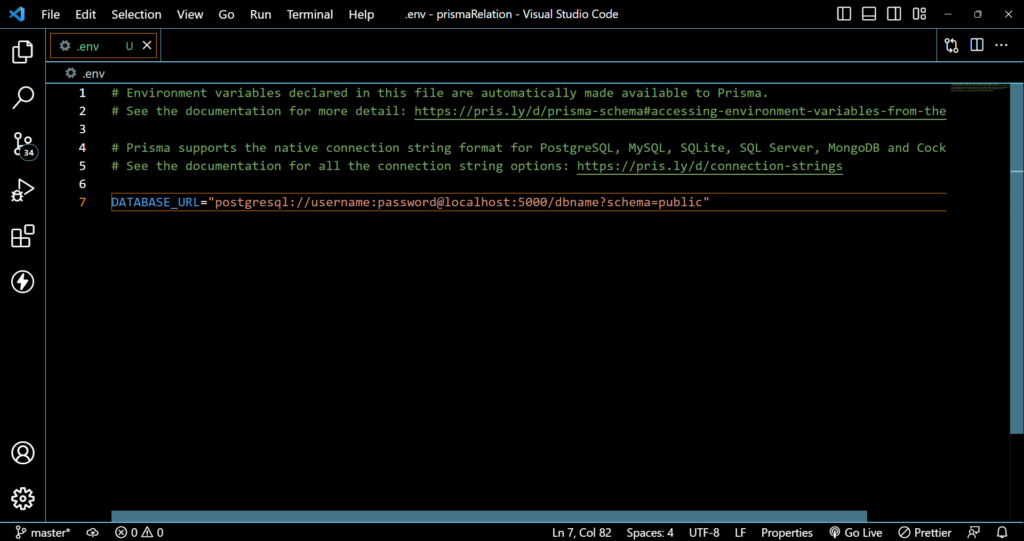Toggle the primary side bar layout

click(x=844, y=14)
